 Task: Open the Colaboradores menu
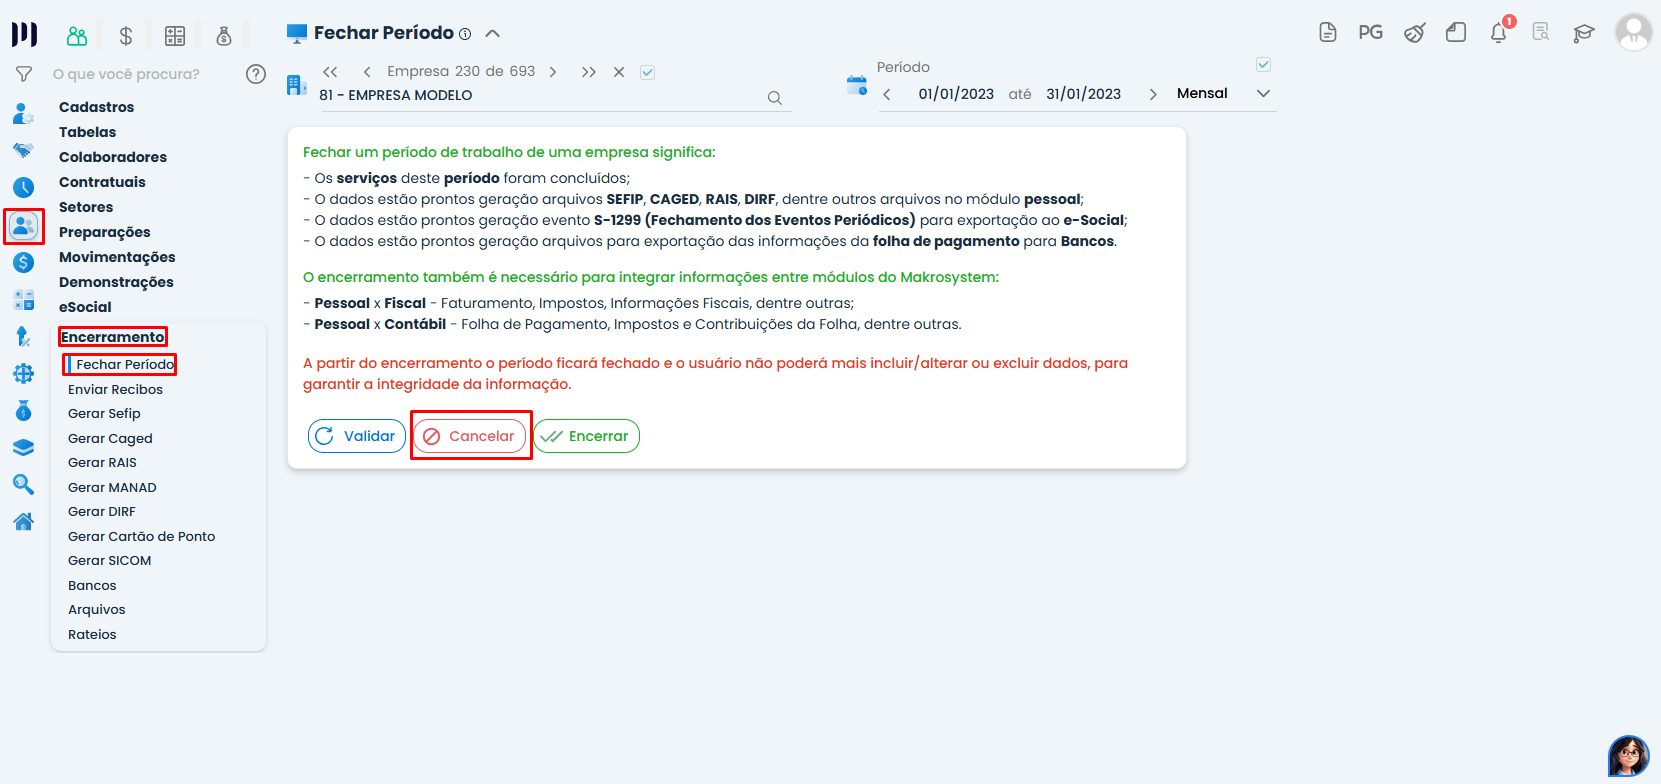(113, 157)
